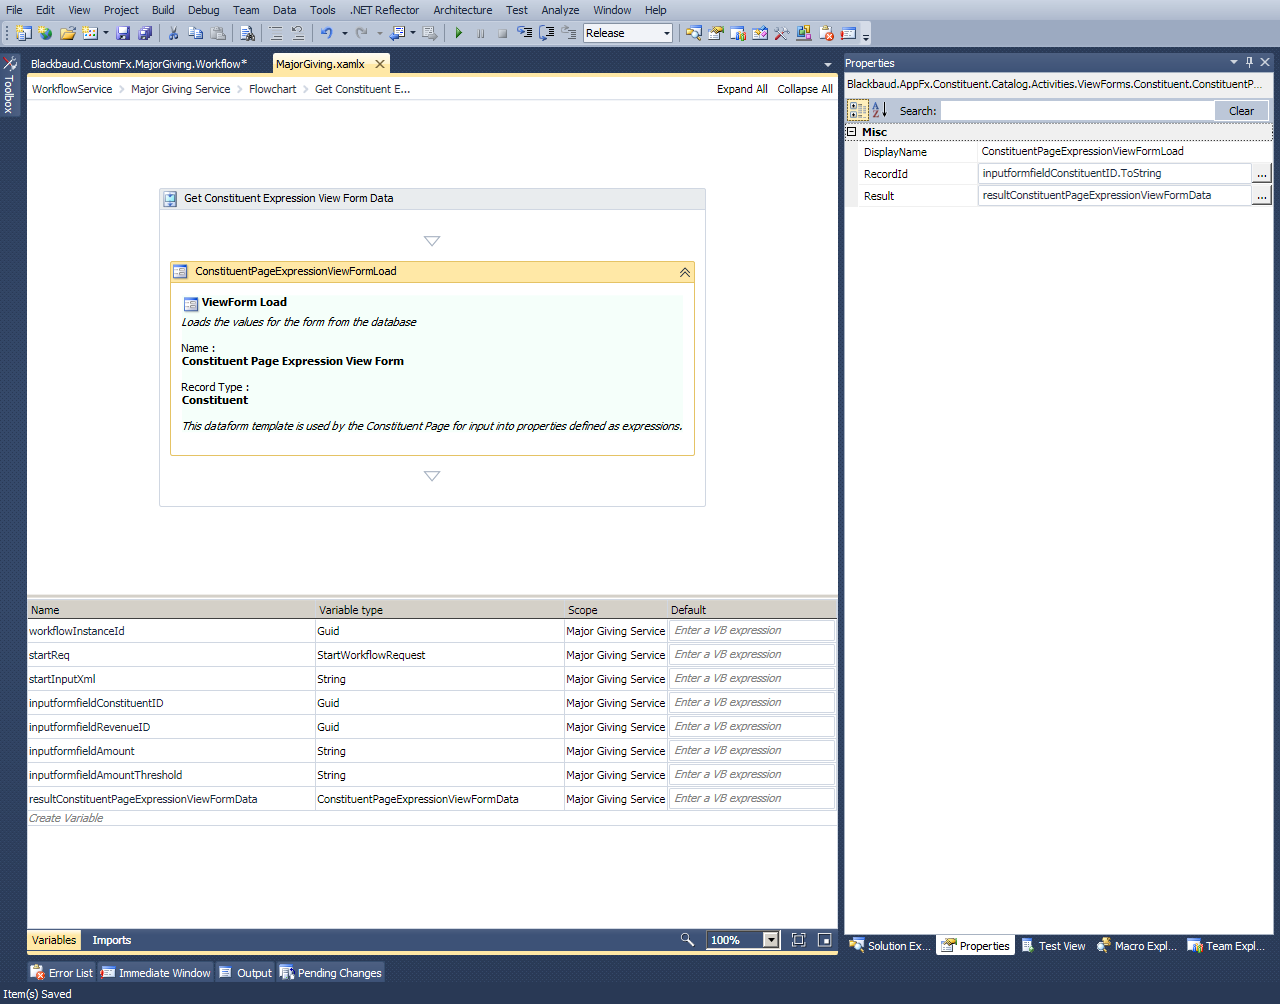1280x1004 pixels.
Task: Open the Release configuration dropdown
Action: [666, 33]
